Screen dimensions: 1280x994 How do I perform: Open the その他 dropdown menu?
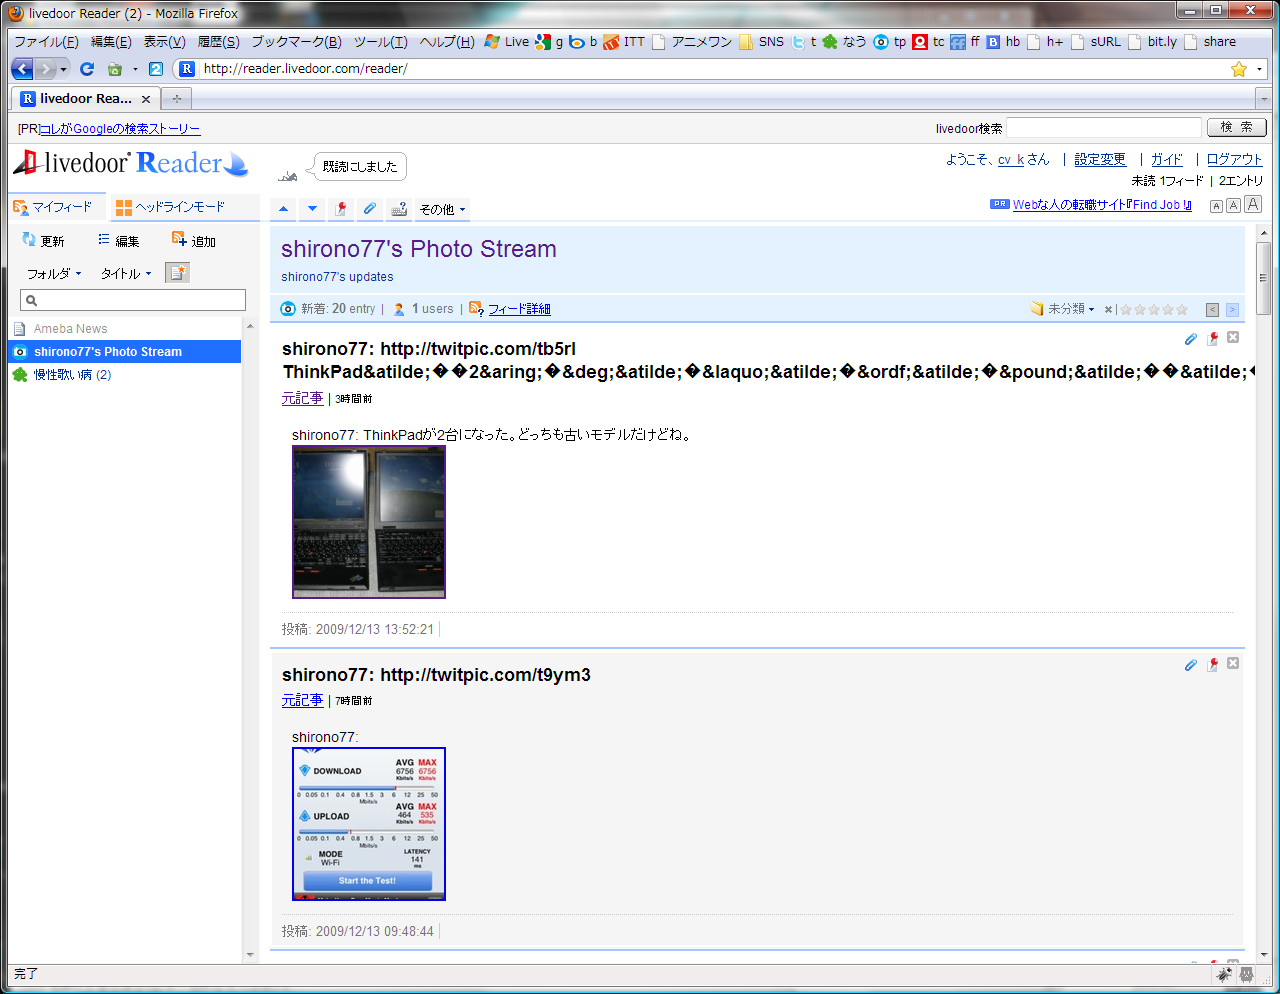[x=442, y=209]
